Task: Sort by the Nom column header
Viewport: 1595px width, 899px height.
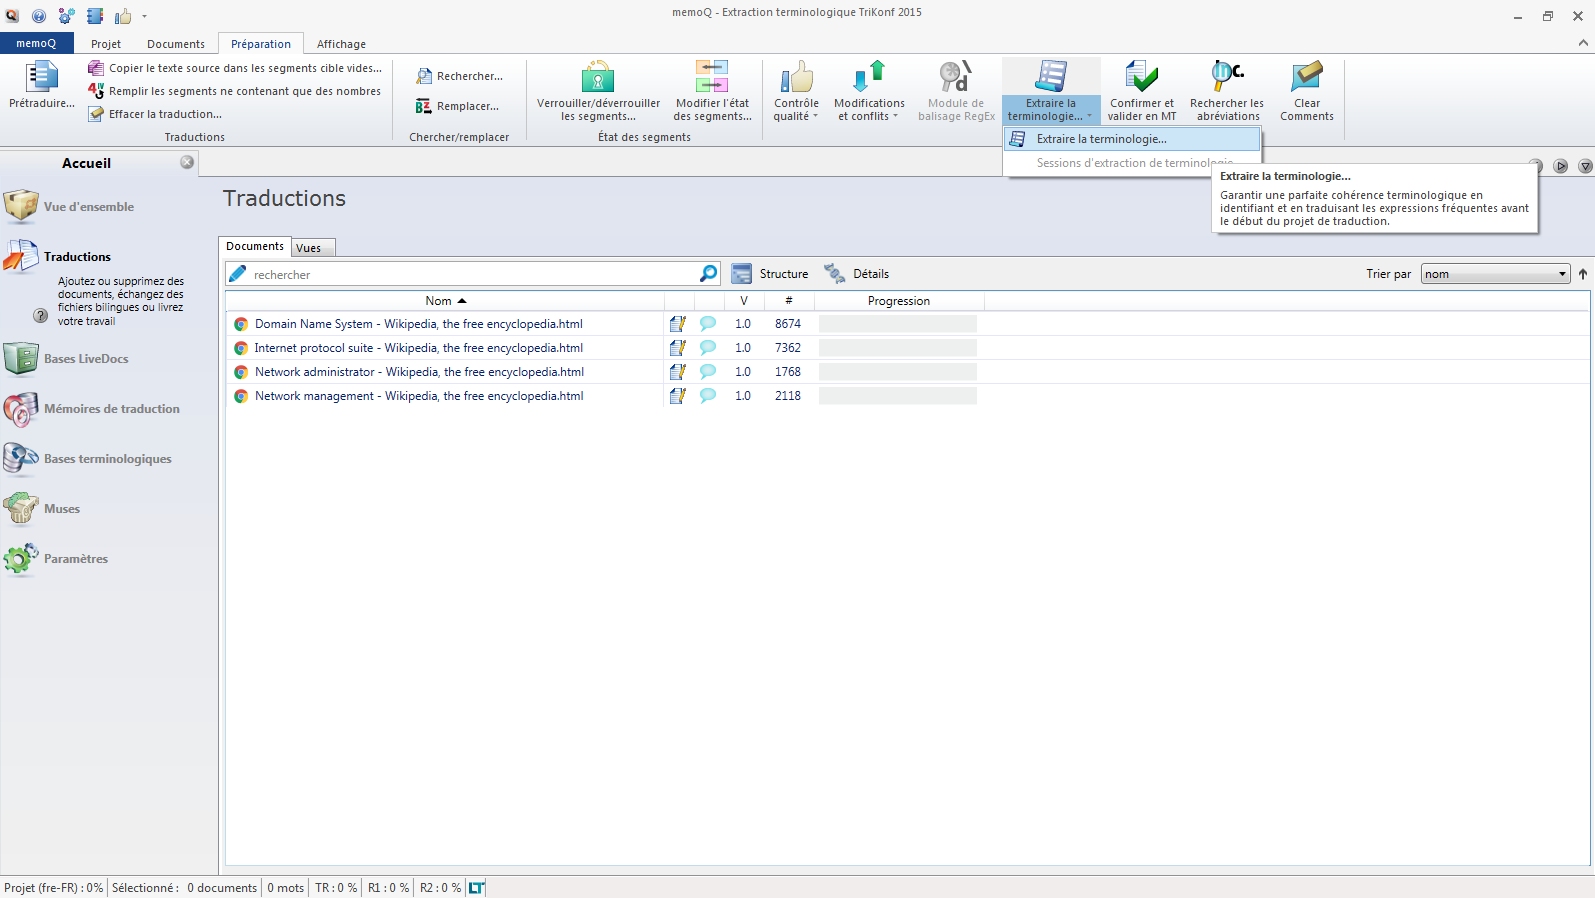Action: pyautogui.click(x=445, y=301)
